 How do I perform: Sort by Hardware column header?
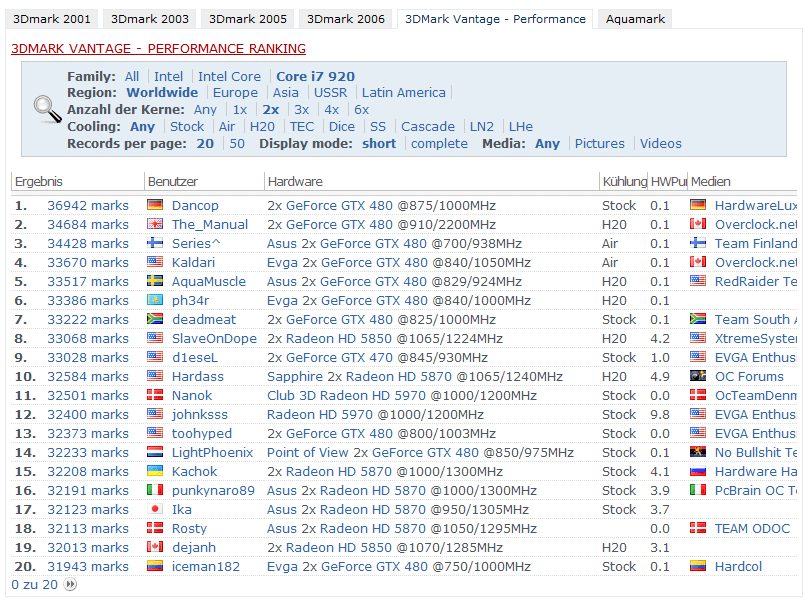295,182
